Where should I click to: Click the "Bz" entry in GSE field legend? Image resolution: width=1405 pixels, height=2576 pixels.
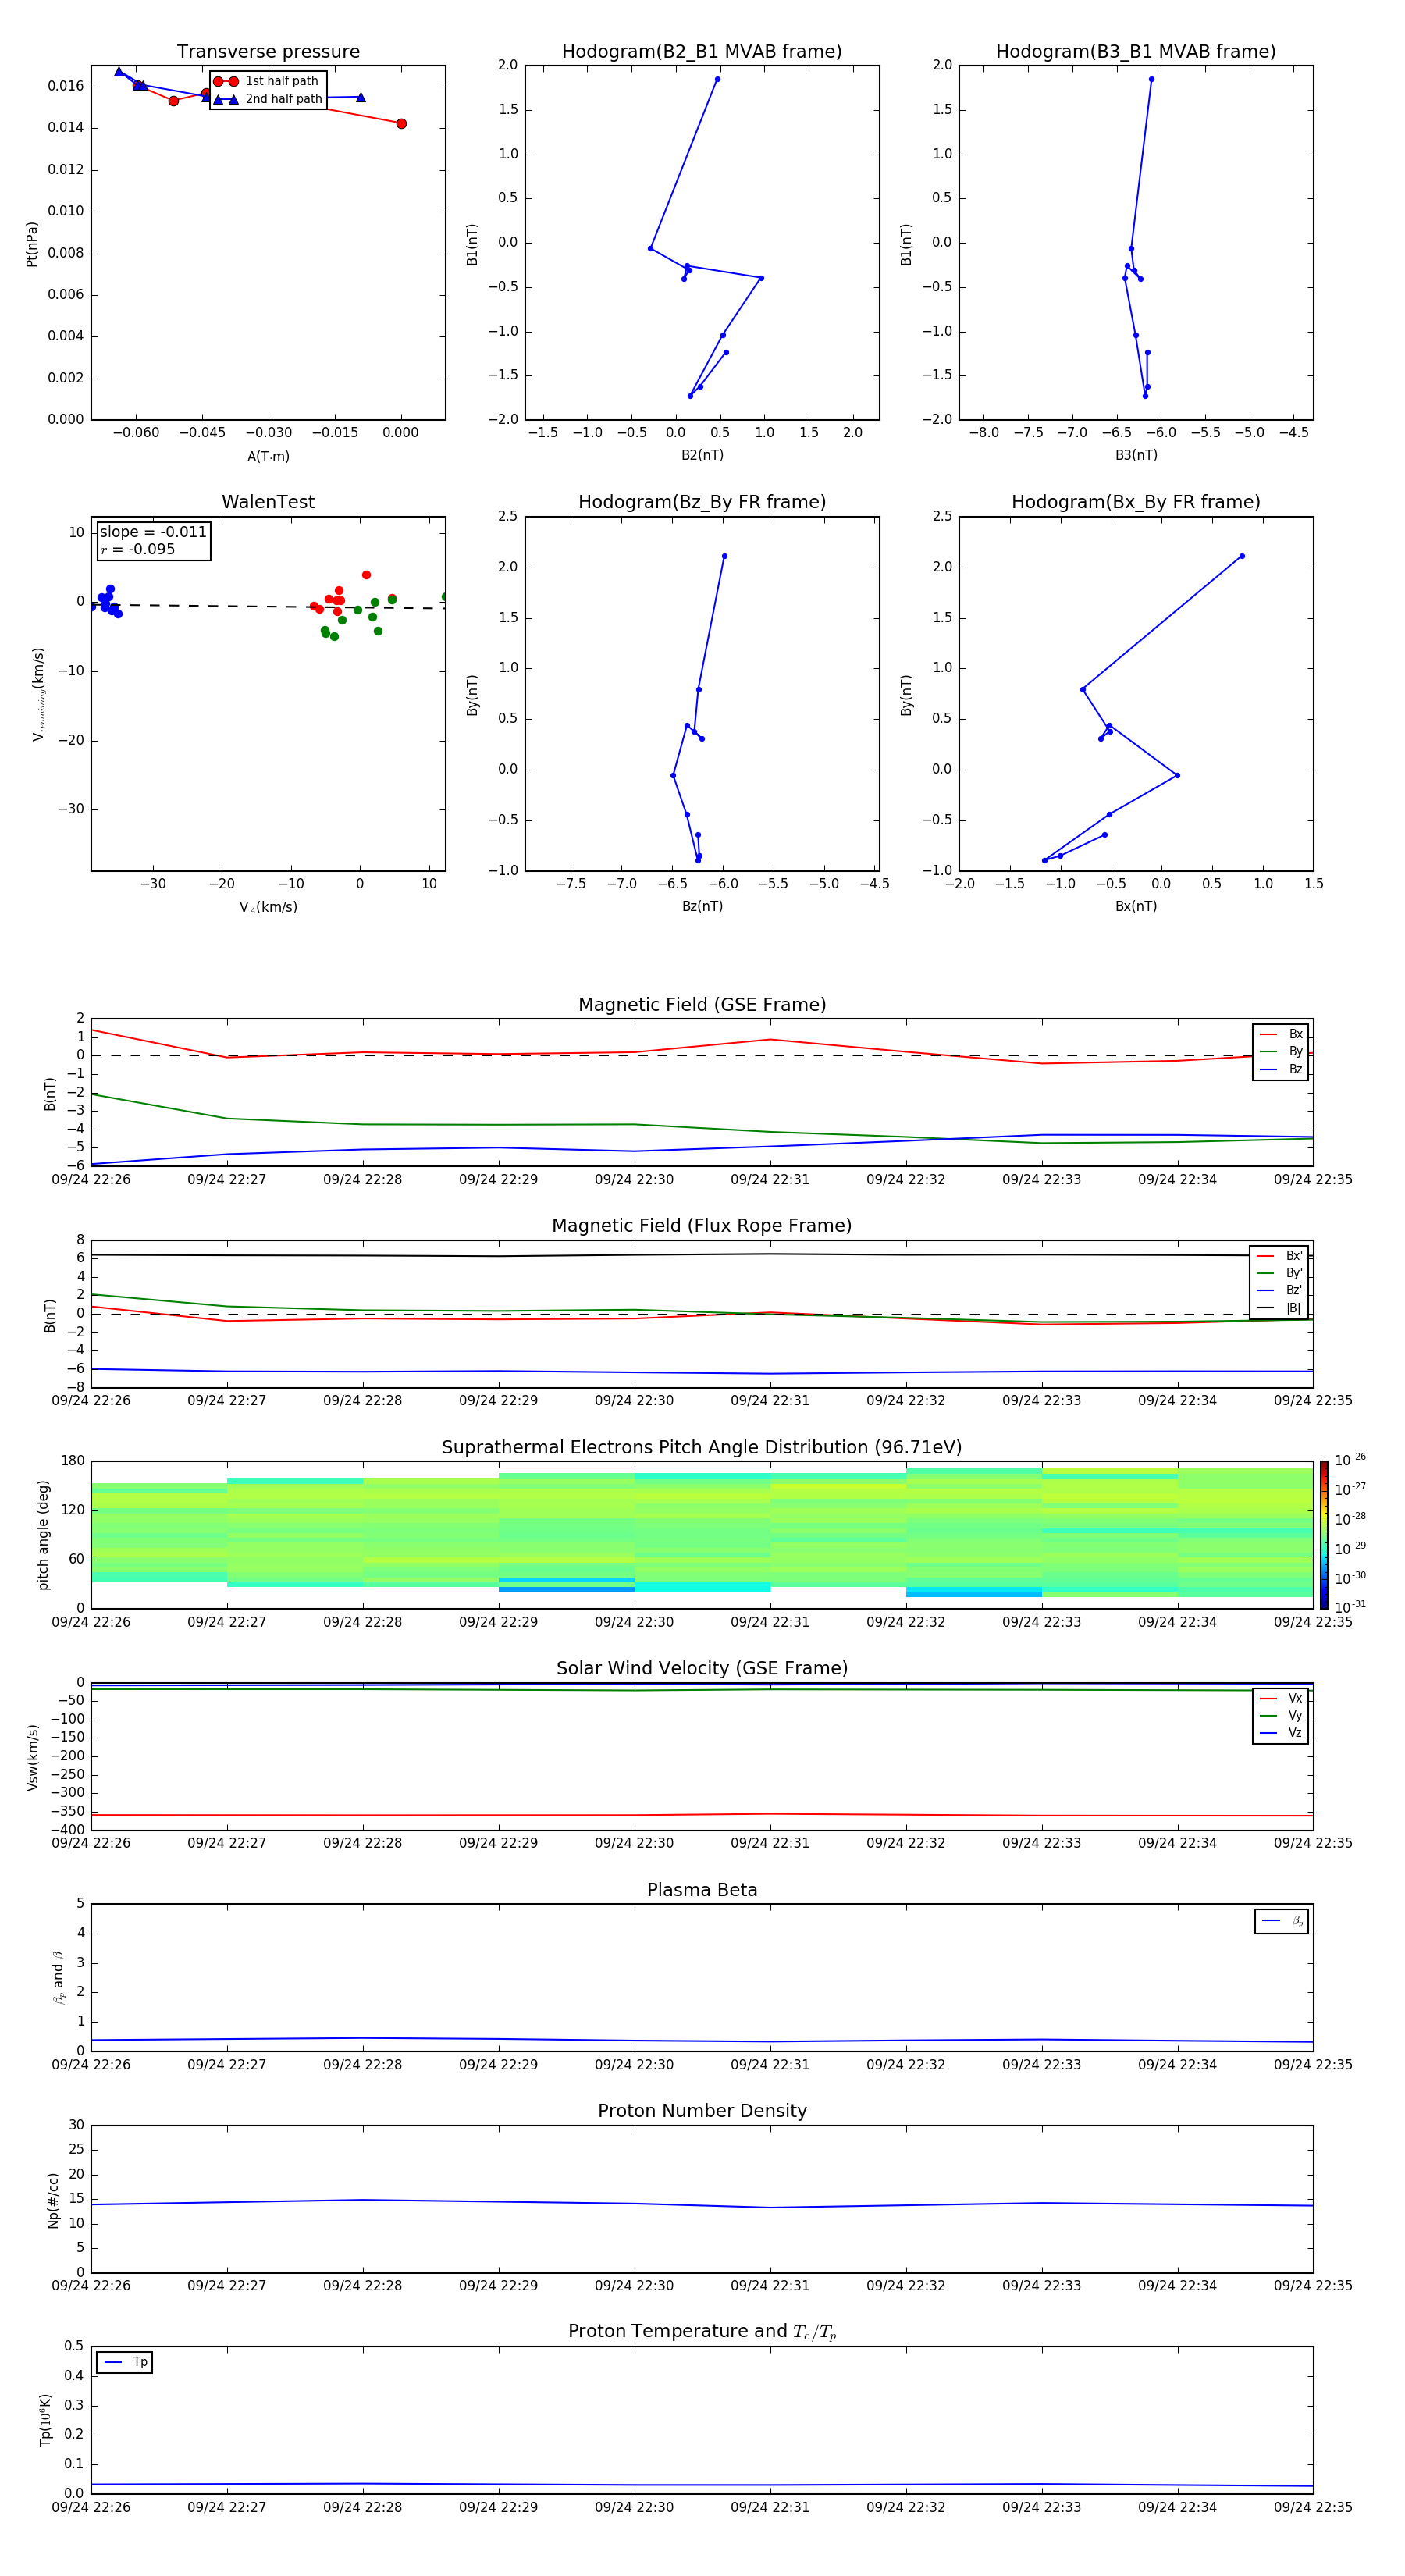pyautogui.click(x=1281, y=1070)
